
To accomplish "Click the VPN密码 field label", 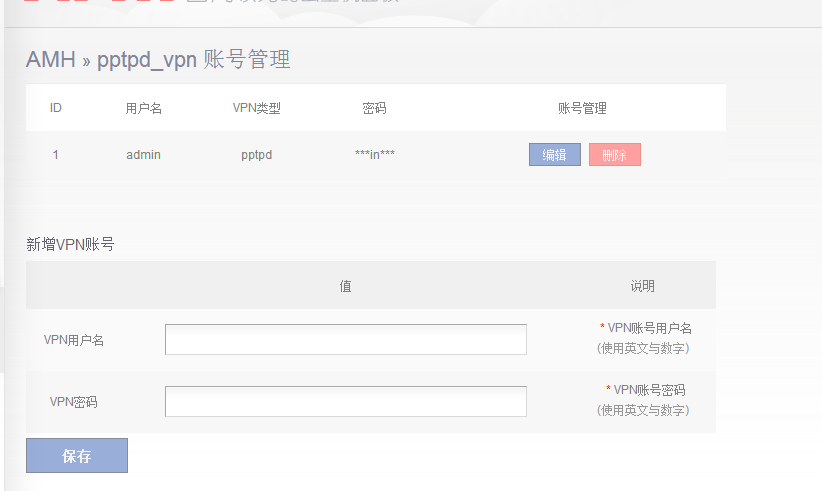I will tap(74, 402).
